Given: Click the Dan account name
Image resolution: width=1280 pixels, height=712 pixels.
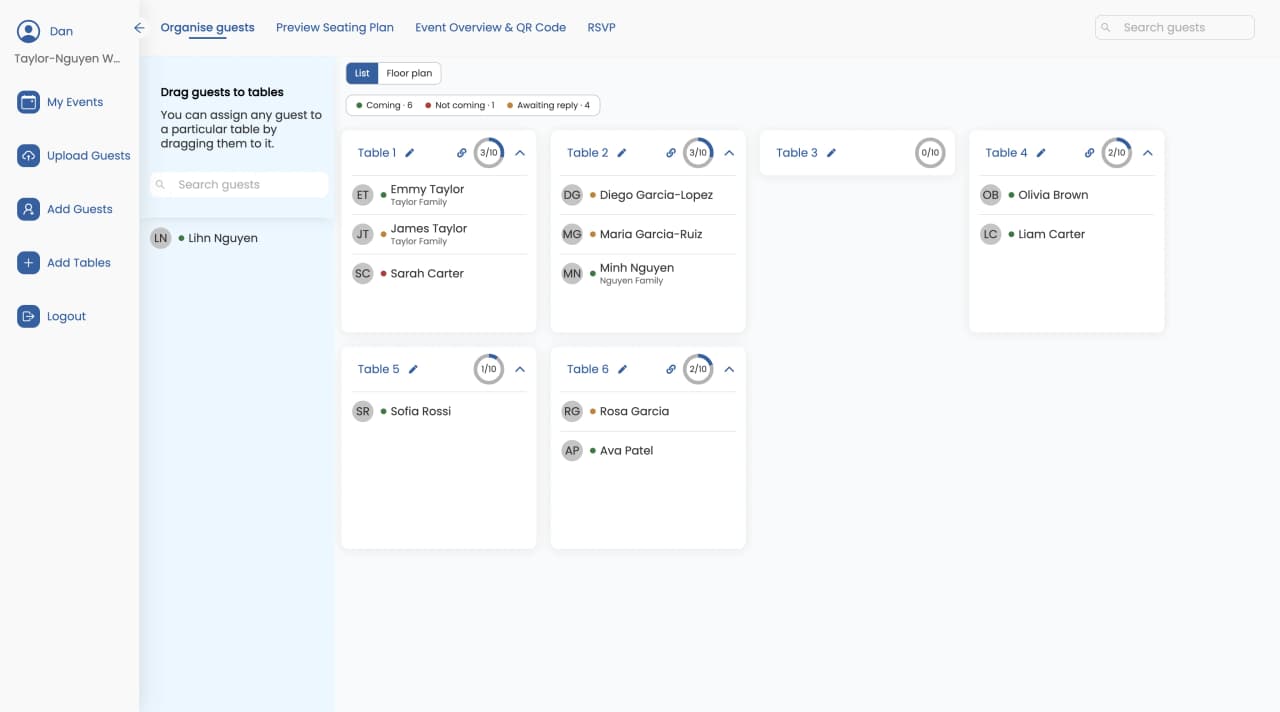Looking at the screenshot, I should [x=61, y=31].
